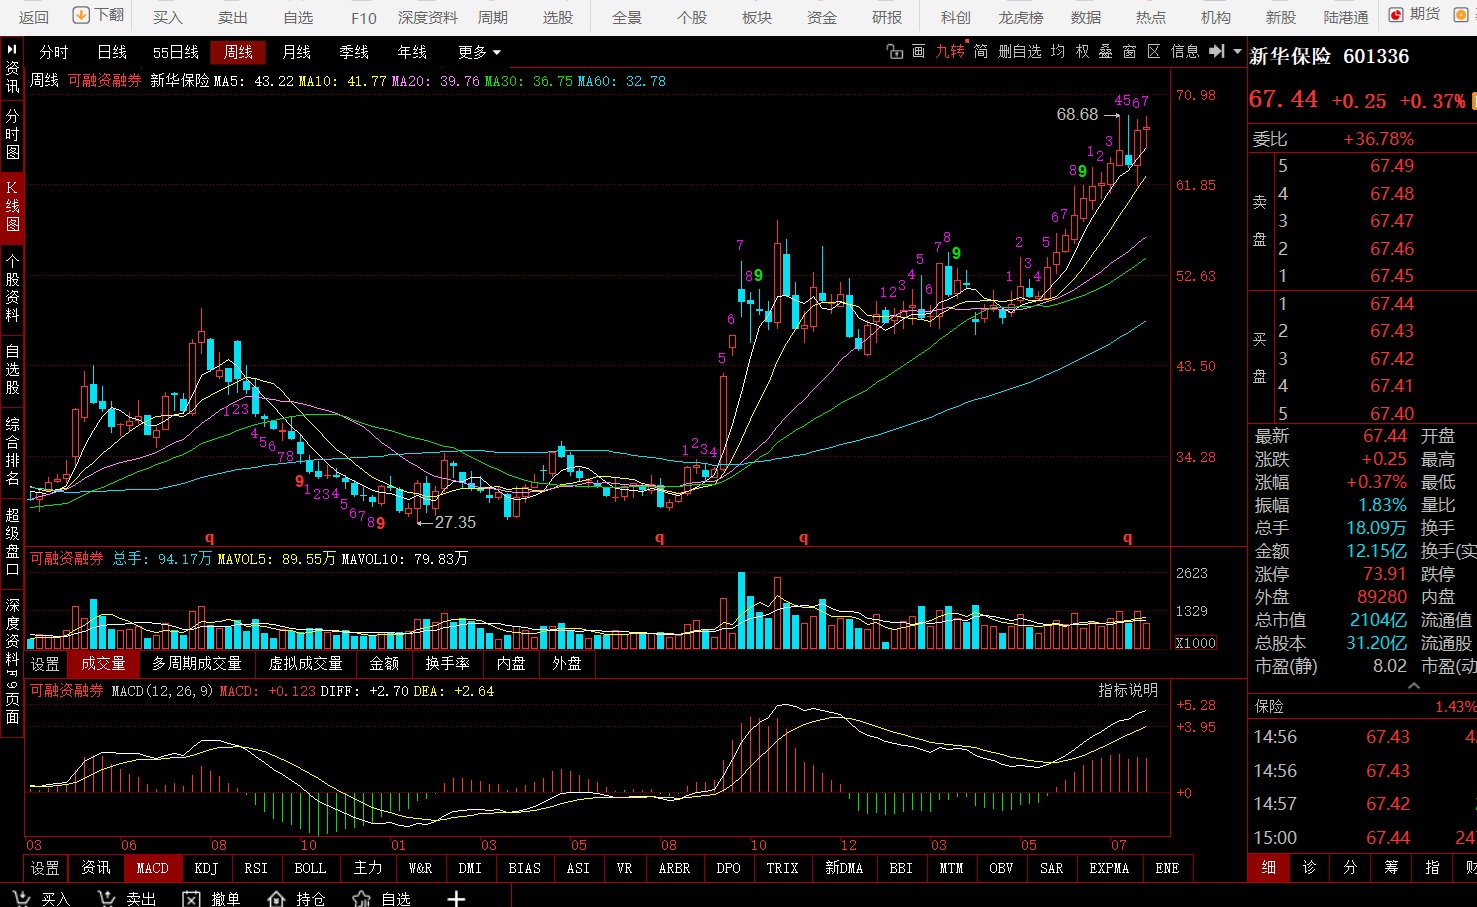Image resolution: width=1477 pixels, height=907 pixels.
Task: Click the 设置 button in indicator bar
Action: 45,868
